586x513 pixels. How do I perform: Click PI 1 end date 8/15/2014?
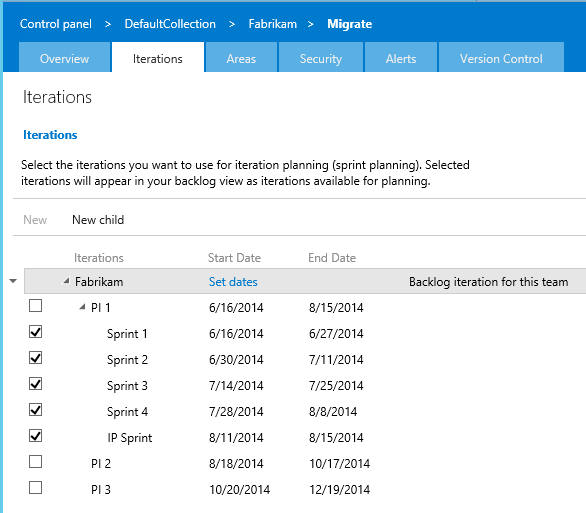(336, 308)
